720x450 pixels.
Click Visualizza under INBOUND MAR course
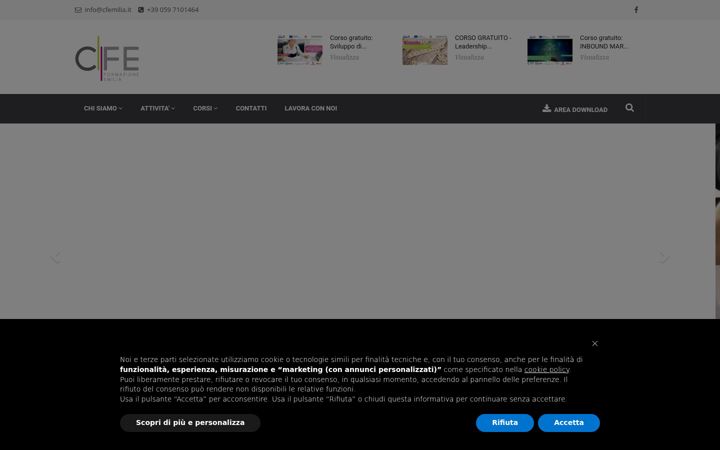click(594, 57)
